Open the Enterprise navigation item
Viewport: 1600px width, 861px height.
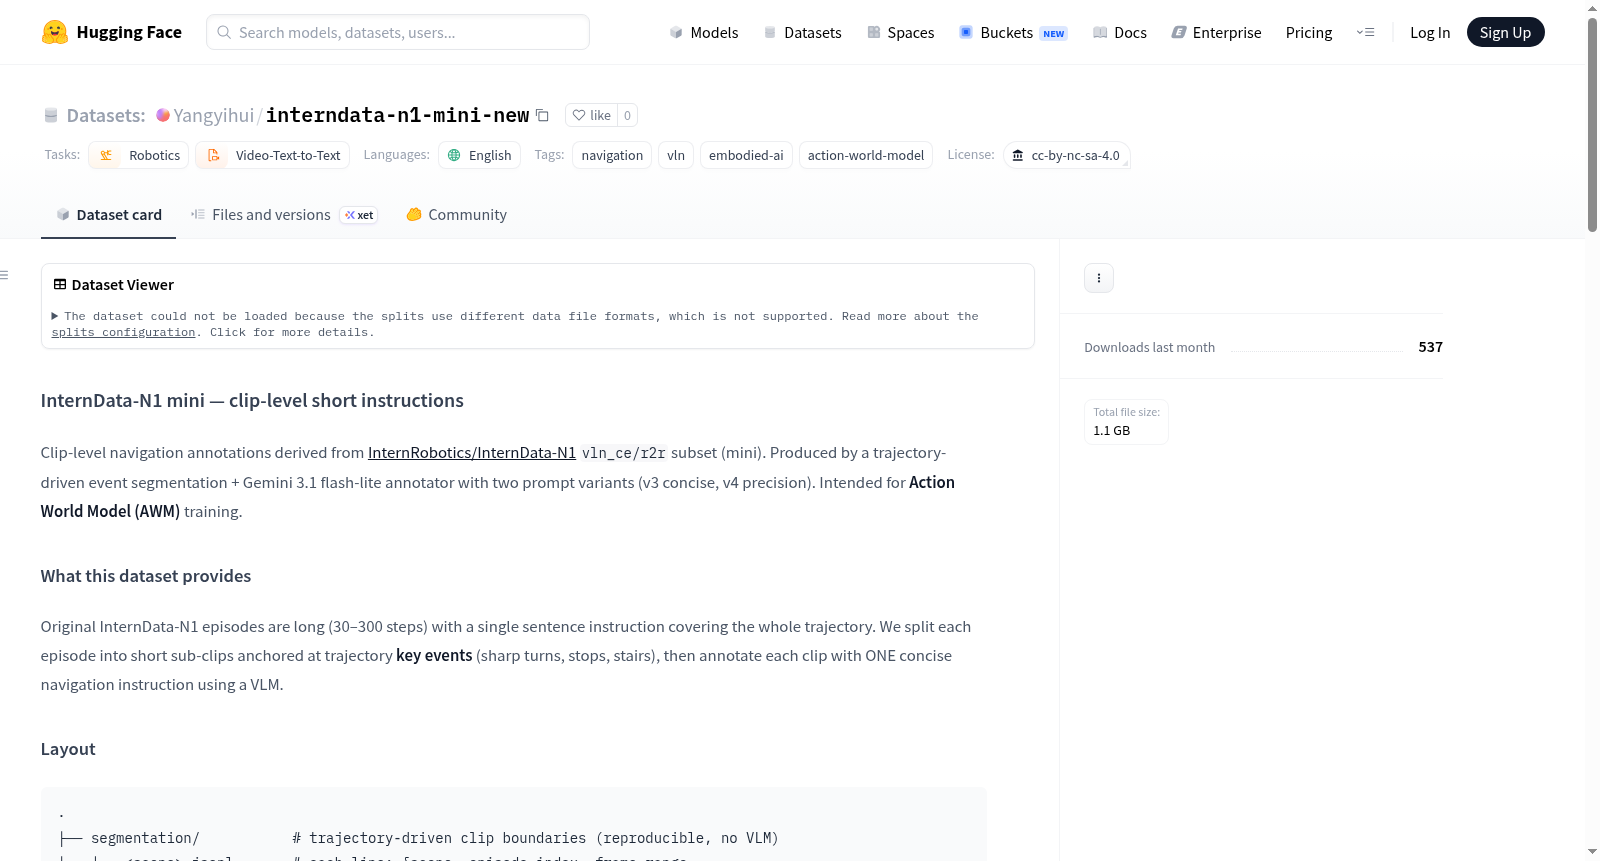[x=1216, y=33]
